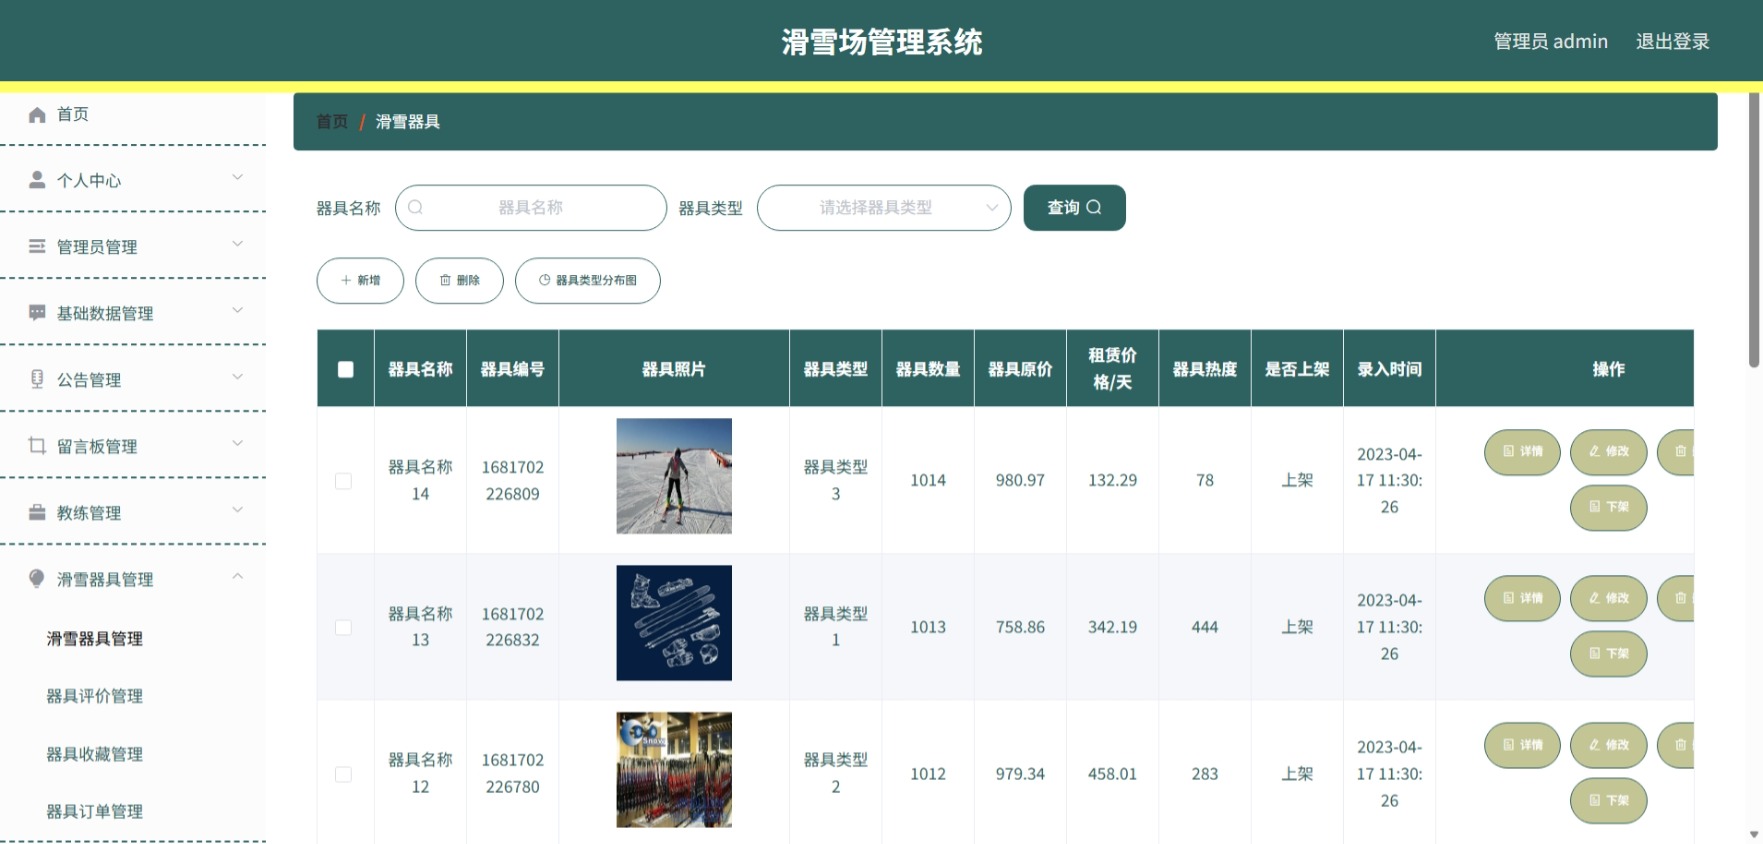Image resolution: width=1763 pixels, height=844 pixels.
Task: Click 修改 for 器具名称12
Action: pos(1608,745)
